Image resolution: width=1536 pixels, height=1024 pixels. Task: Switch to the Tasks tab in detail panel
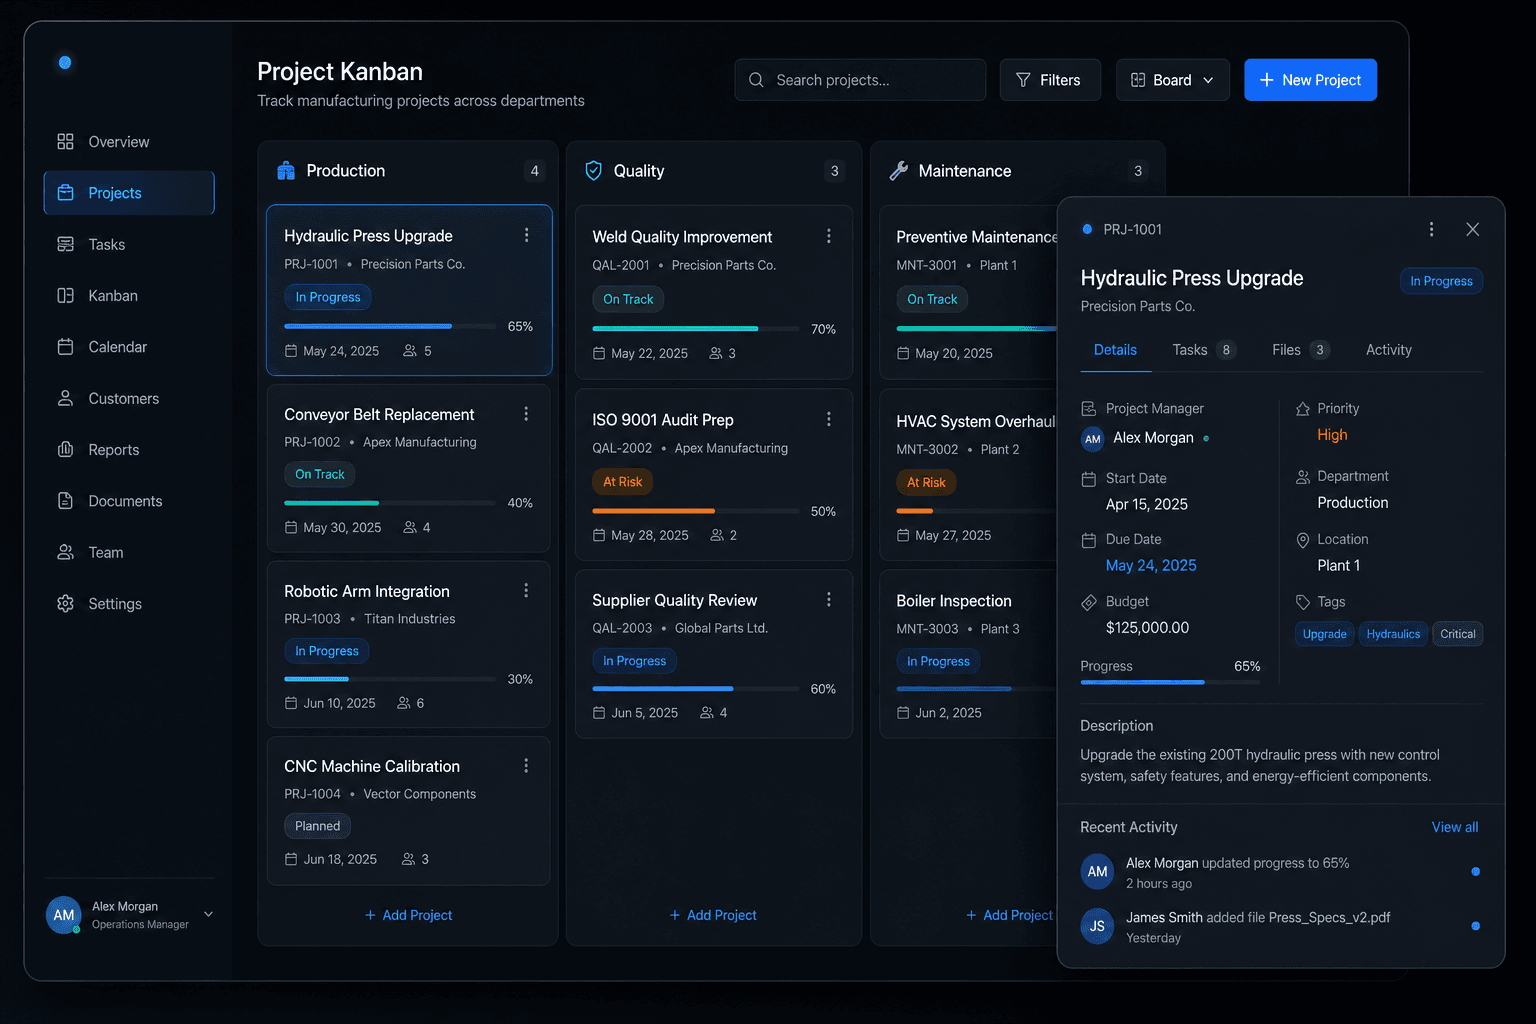[x=1203, y=350]
